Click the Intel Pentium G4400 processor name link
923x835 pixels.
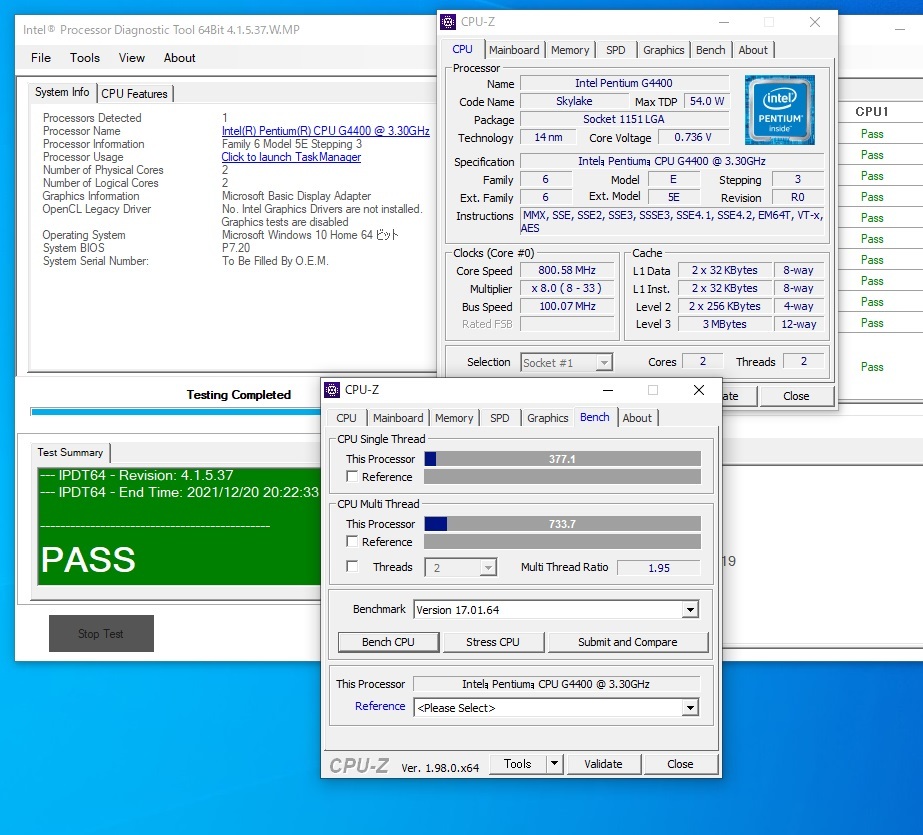tap(325, 131)
